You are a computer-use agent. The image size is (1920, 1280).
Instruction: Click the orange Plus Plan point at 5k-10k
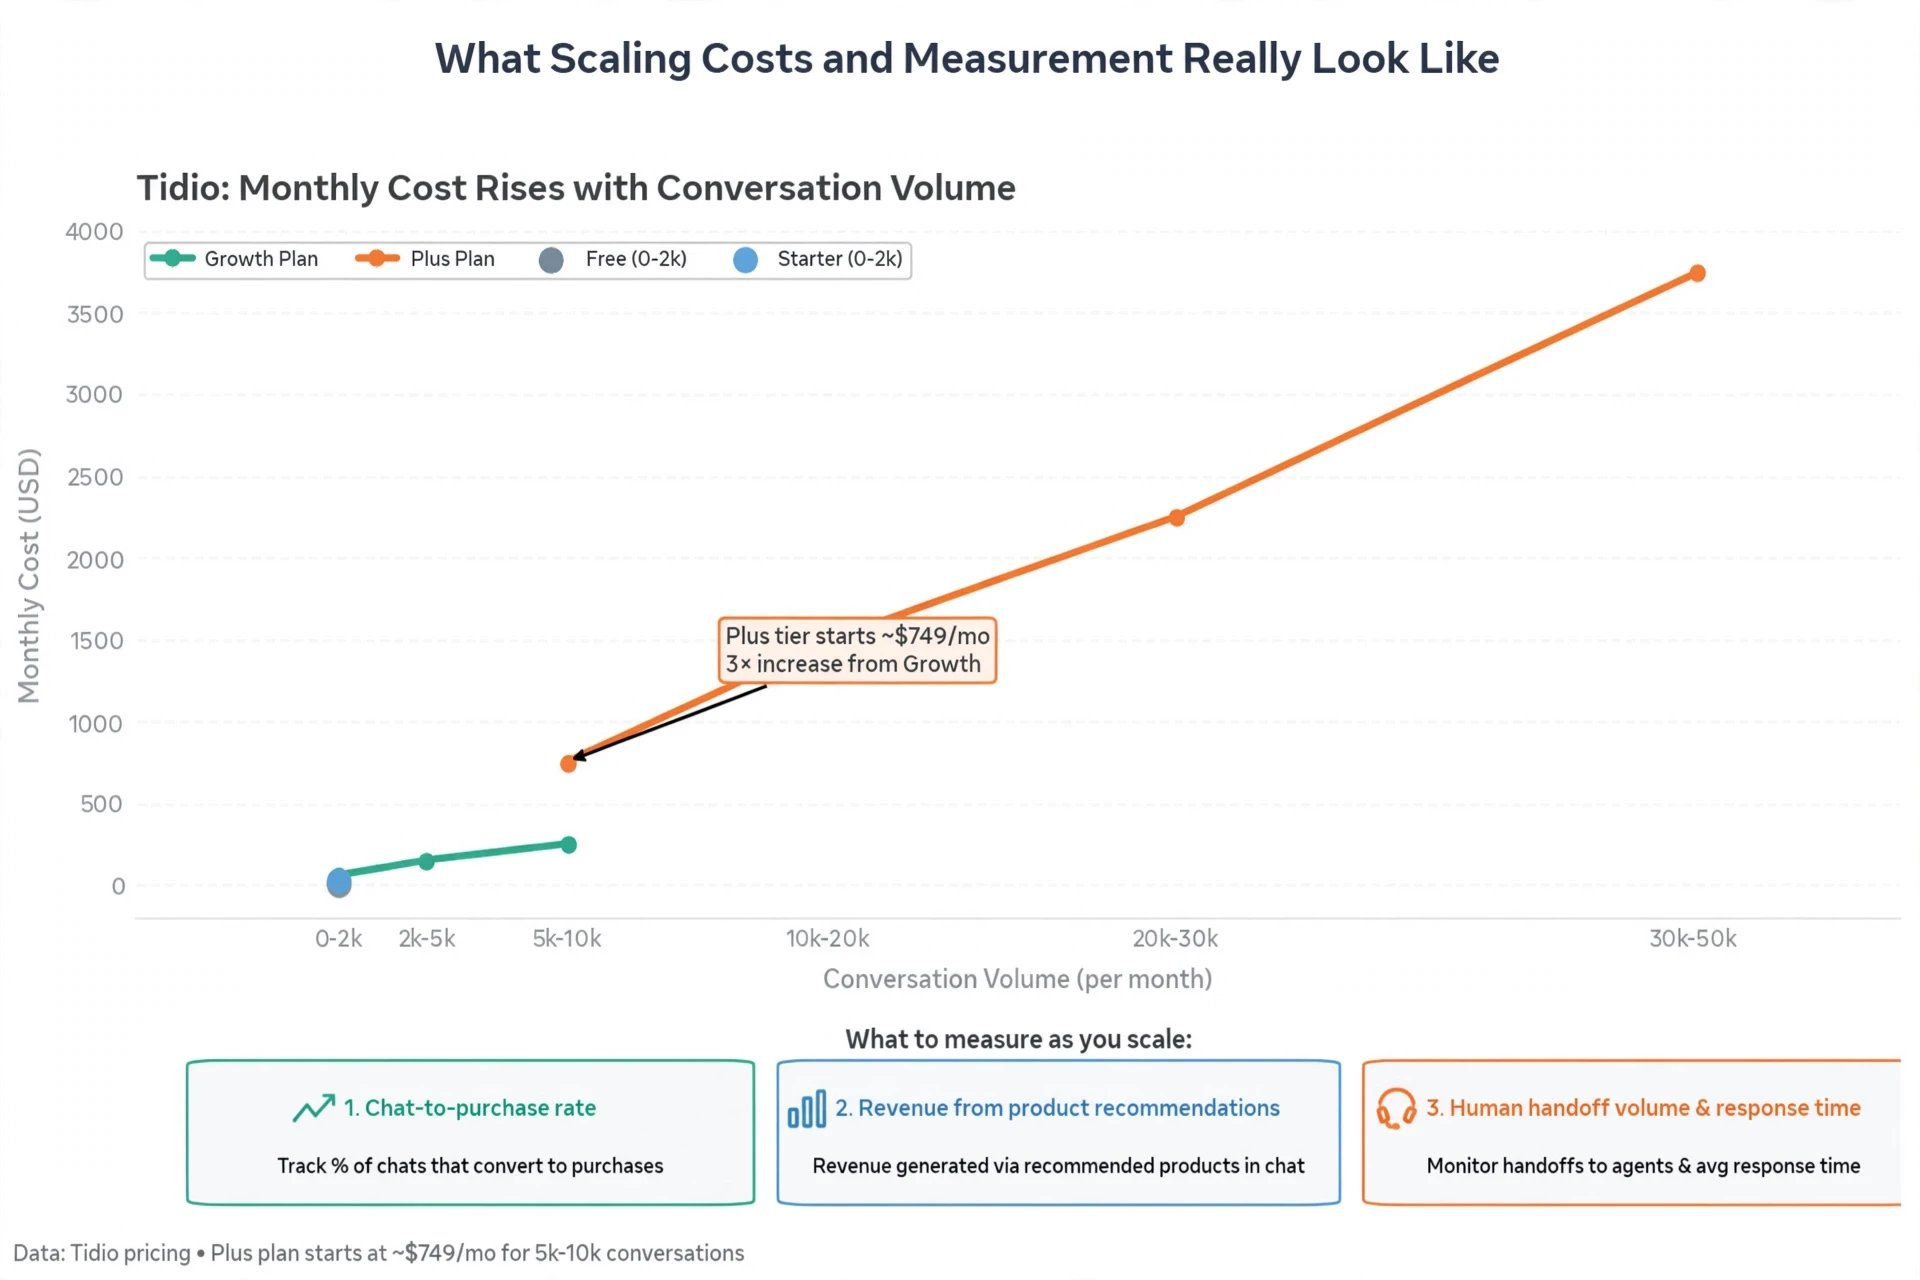pyautogui.click(x=568, y=764)
